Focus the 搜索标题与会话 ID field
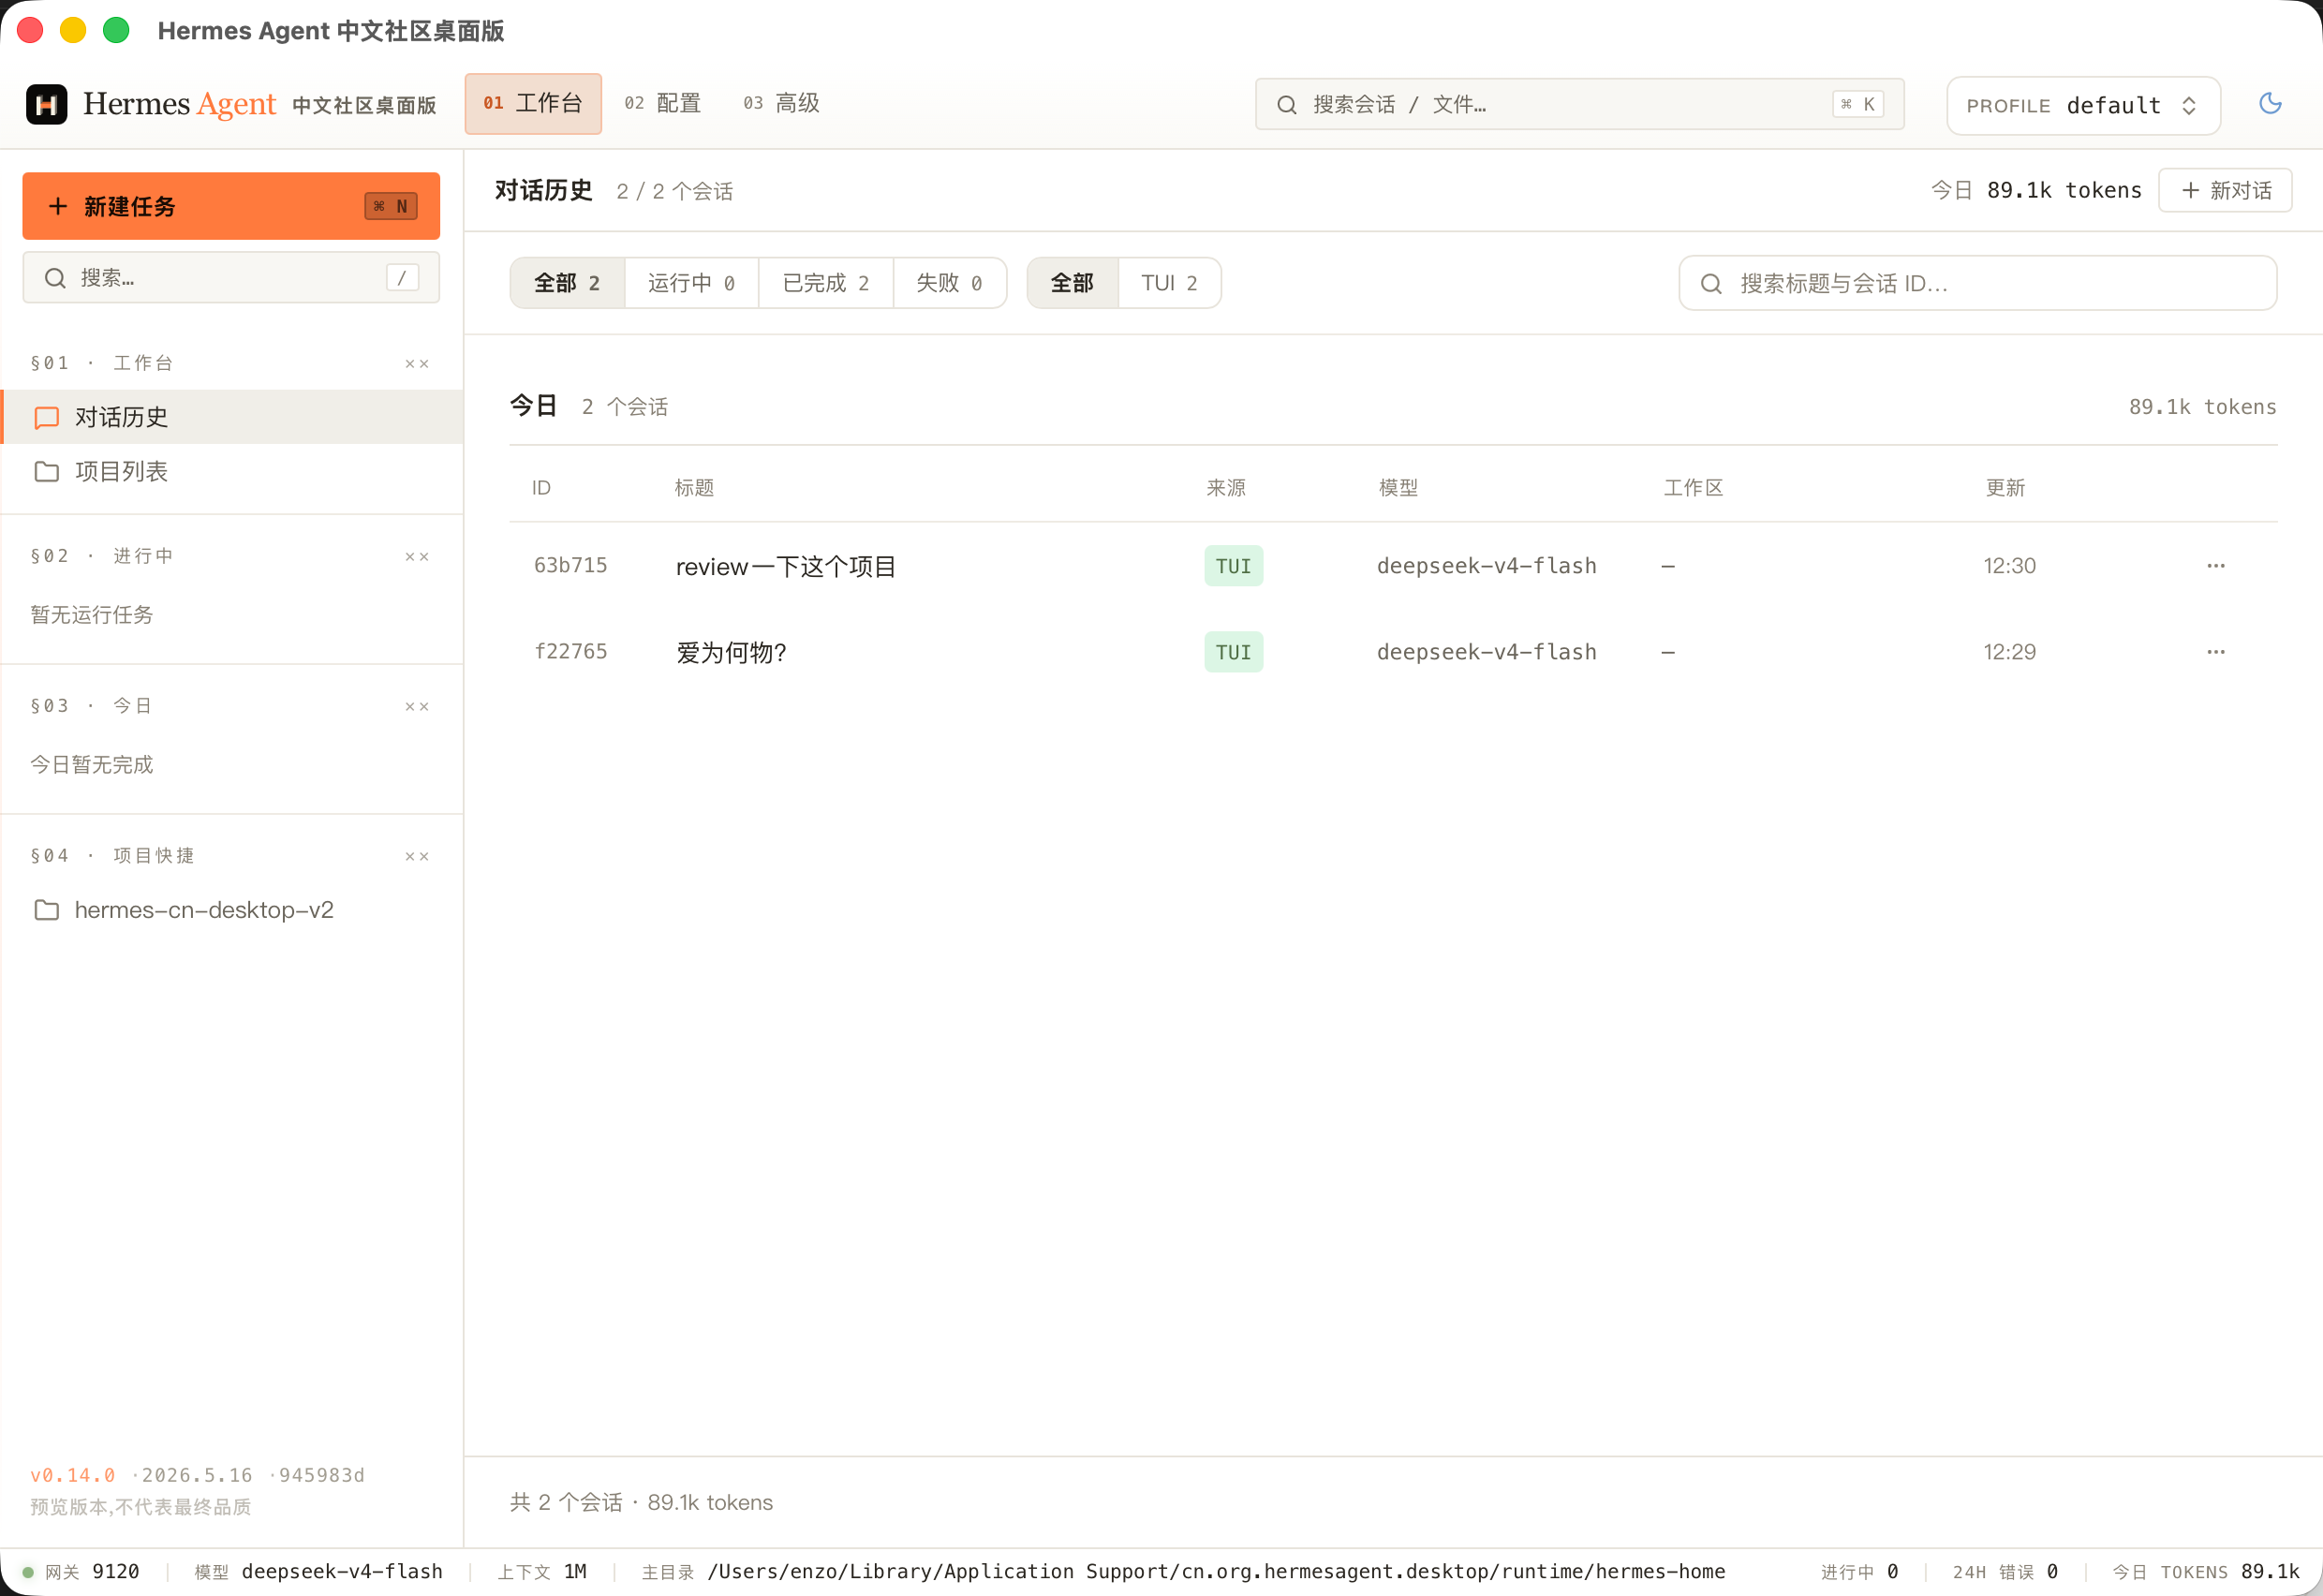Screen dimensions: 2323x1596 tap(1977, 284)
